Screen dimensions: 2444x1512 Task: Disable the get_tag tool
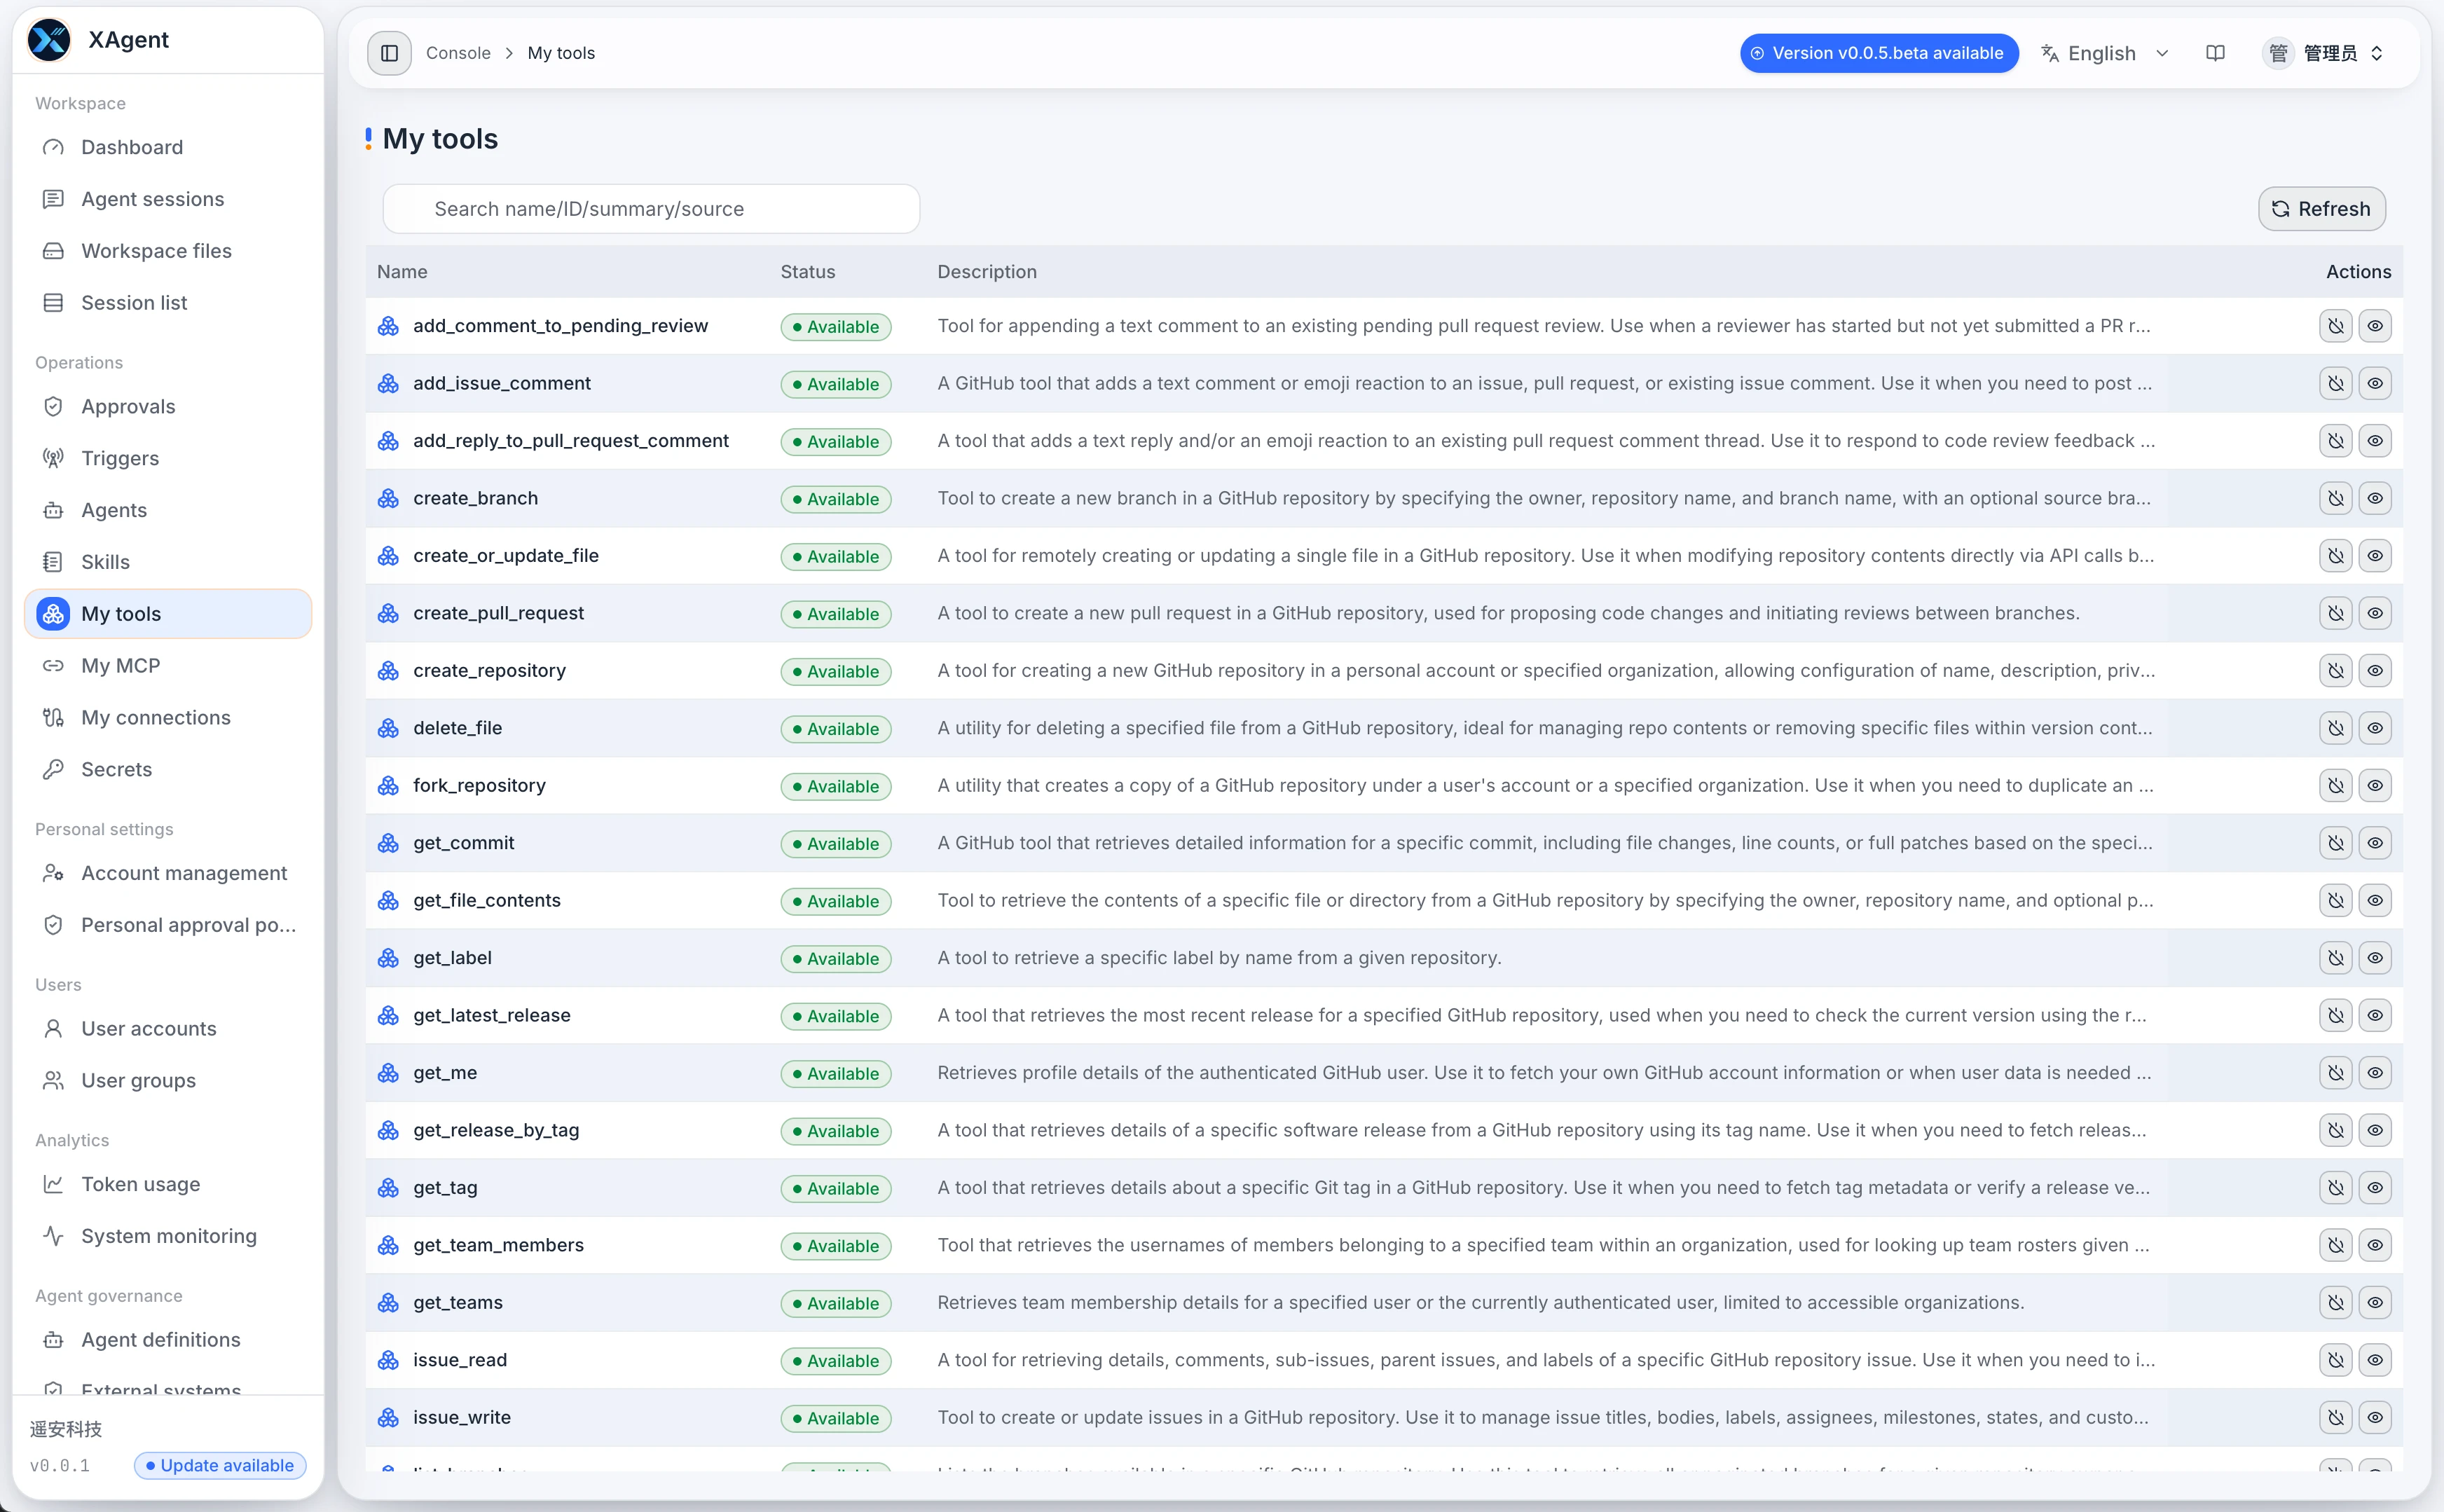2335,1188
